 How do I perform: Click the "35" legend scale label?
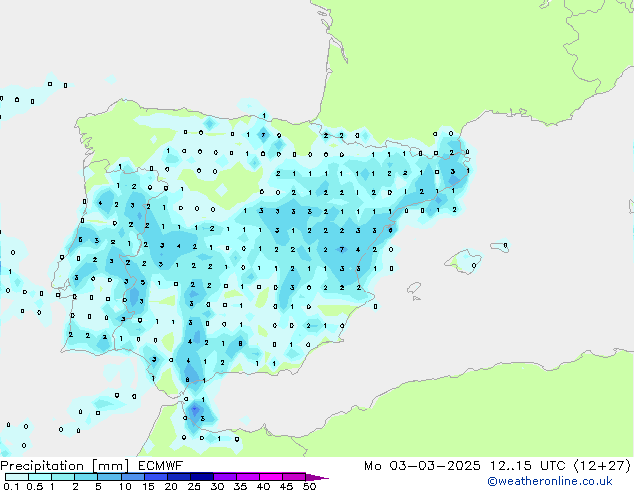pyautogui.click(x=240, y=486)
